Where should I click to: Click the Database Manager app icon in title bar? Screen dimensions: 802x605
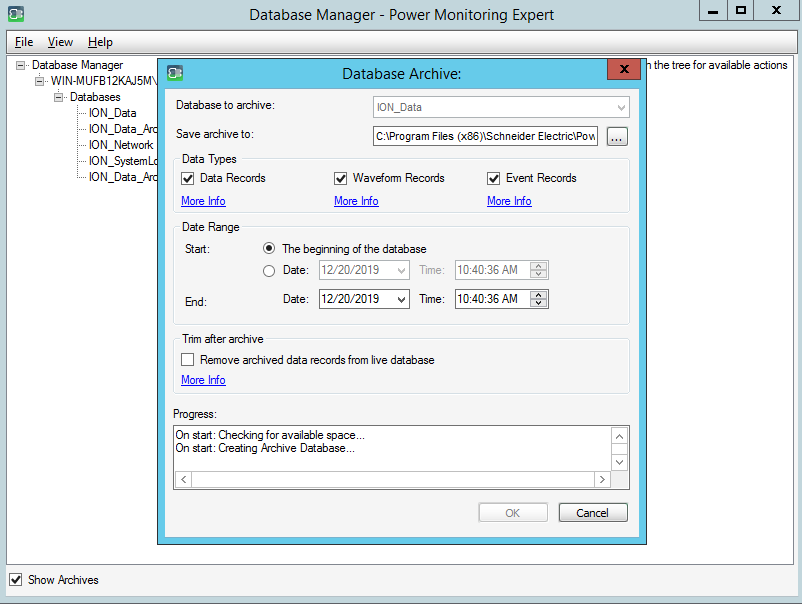pyautogui.click(x=16, y=14)
